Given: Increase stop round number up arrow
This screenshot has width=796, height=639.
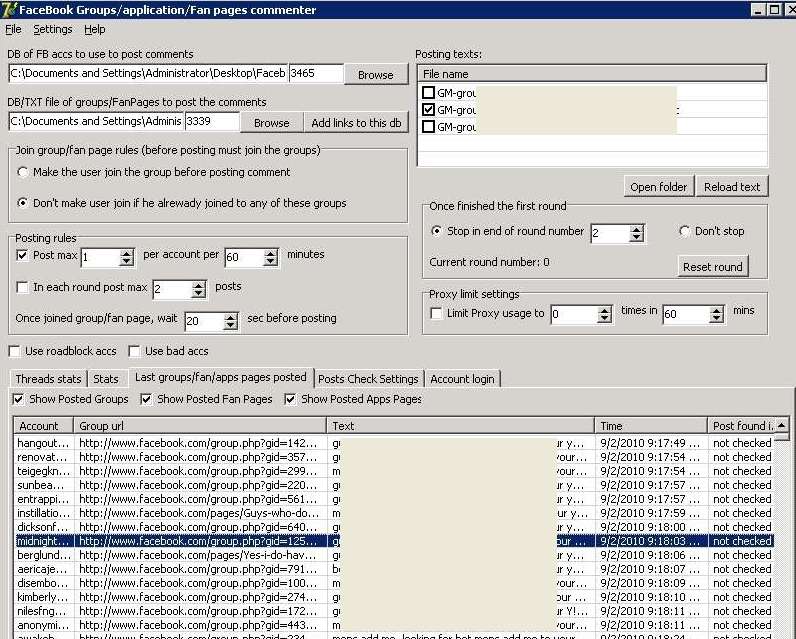Looking at the screenshot, I should 637,229.
